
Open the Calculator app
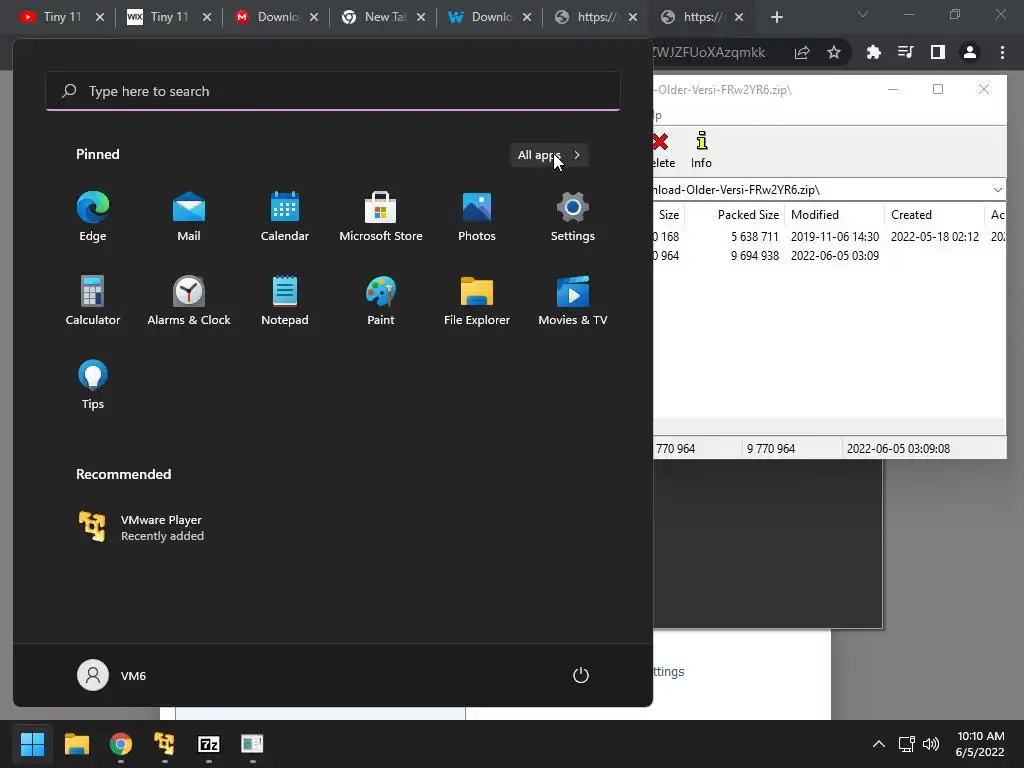(x=93, y=300)
